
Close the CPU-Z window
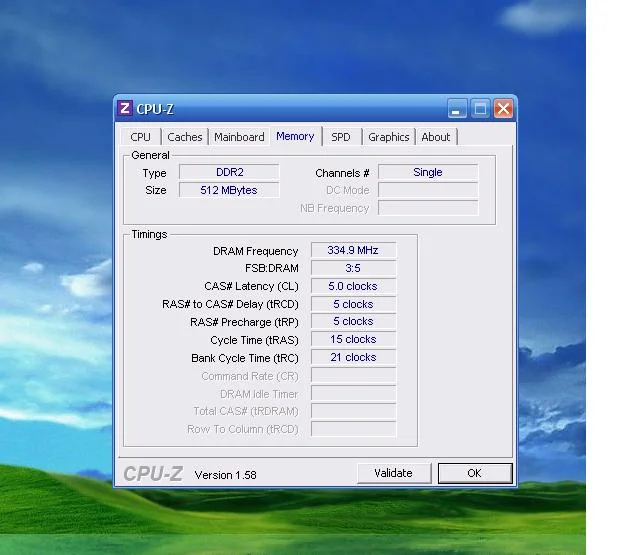coord(503,109)
